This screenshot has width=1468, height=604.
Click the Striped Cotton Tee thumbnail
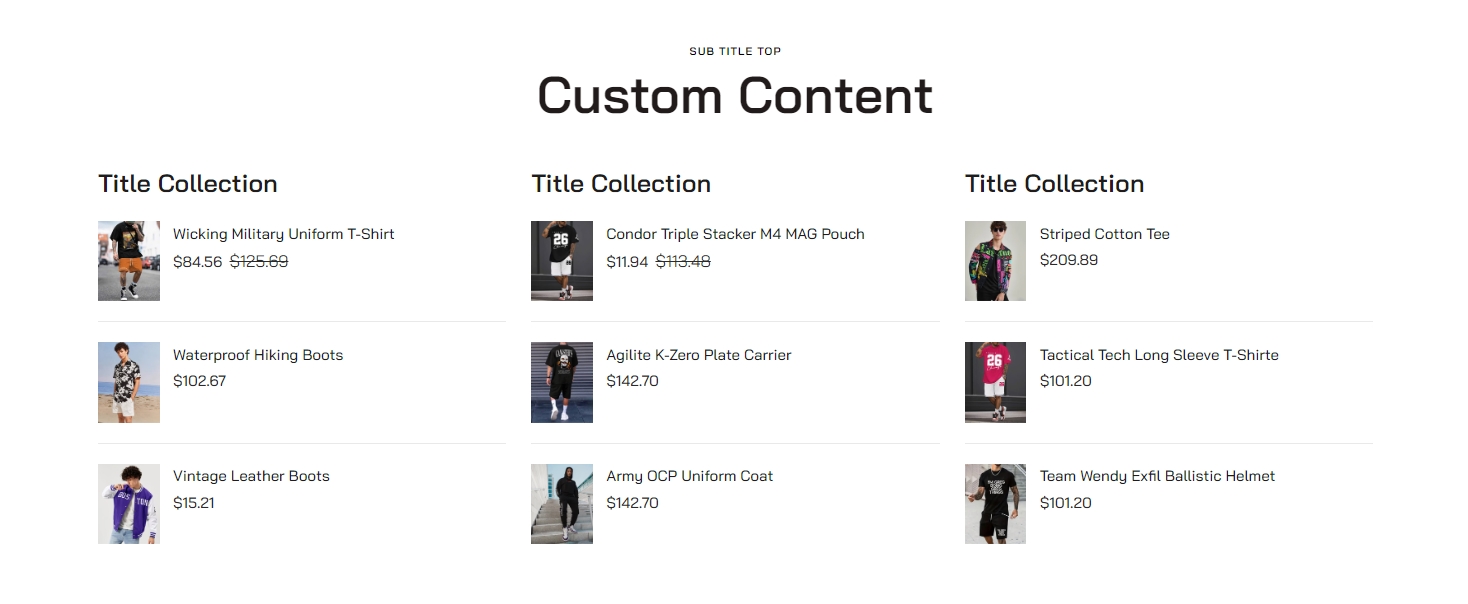point(995,261)
